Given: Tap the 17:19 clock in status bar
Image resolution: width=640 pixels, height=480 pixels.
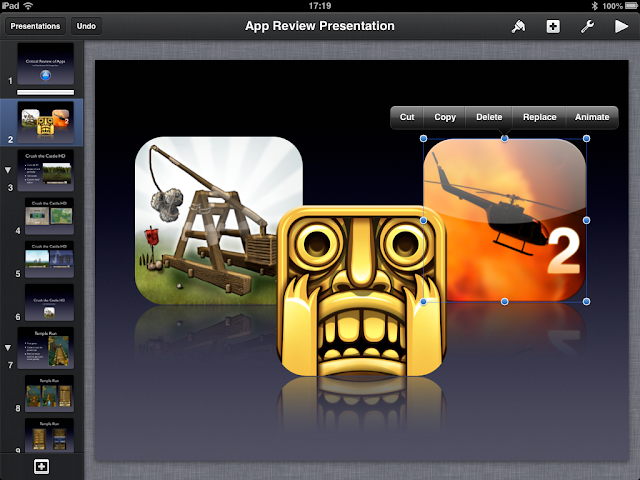Looking at the screenshot, I should [x=320, y=6].
